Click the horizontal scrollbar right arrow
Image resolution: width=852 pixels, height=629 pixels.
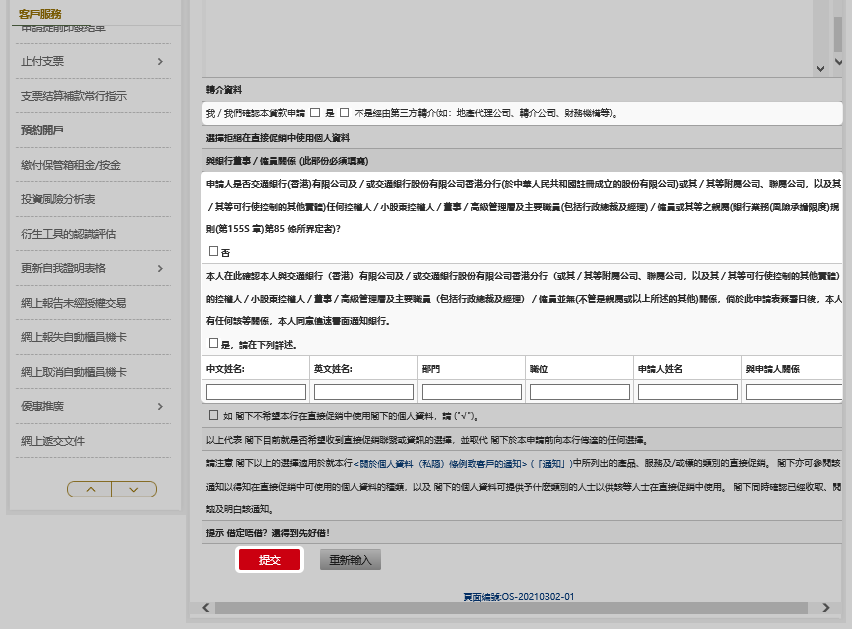click(x=826, y=607)
